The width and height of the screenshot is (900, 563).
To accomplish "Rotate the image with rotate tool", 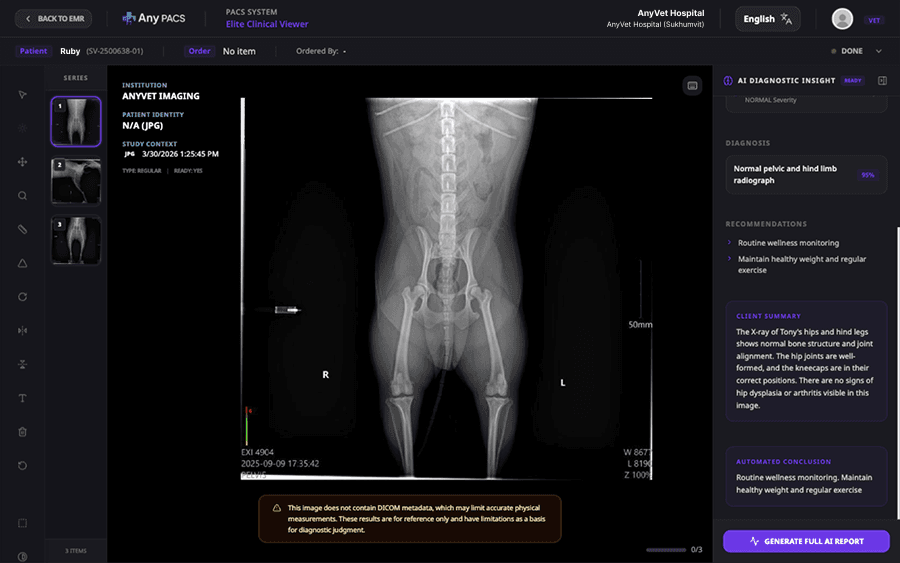I will pos(22,297).
